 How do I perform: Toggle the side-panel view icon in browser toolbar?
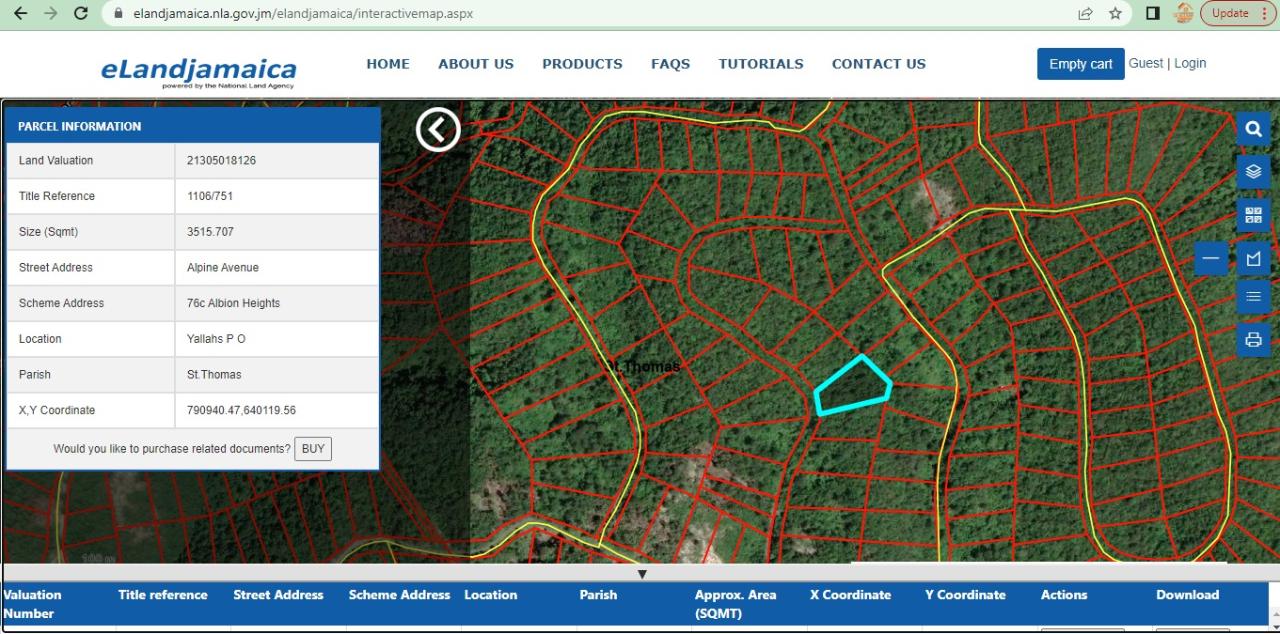(x=1152, y=13)
